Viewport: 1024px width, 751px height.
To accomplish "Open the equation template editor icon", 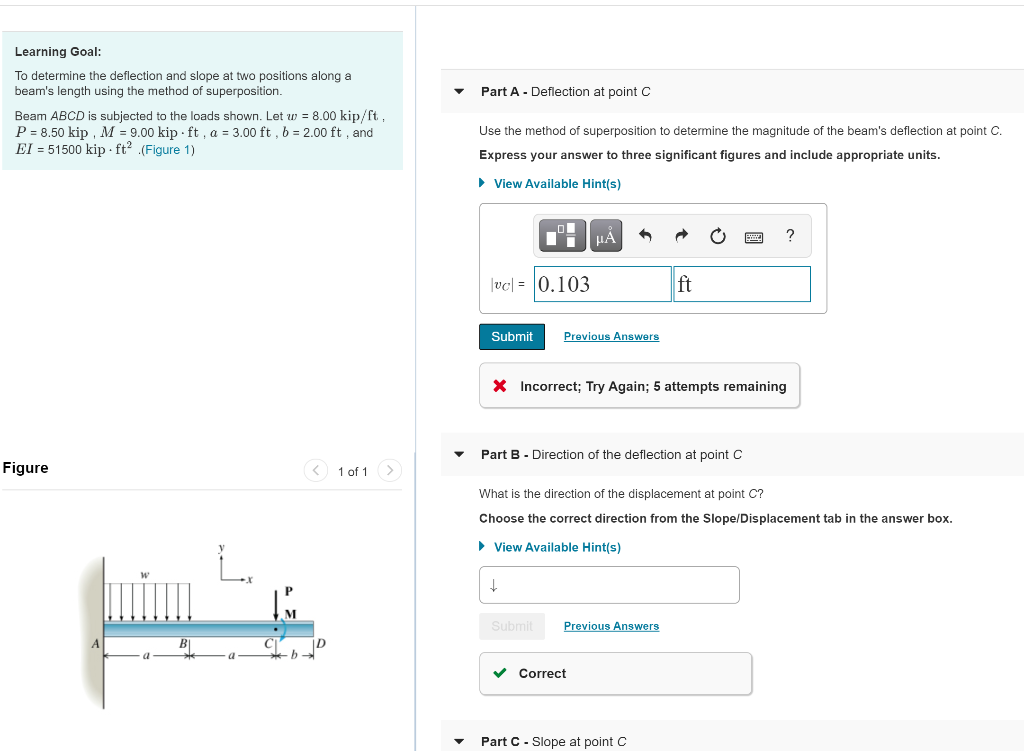I will click(561, 235).
